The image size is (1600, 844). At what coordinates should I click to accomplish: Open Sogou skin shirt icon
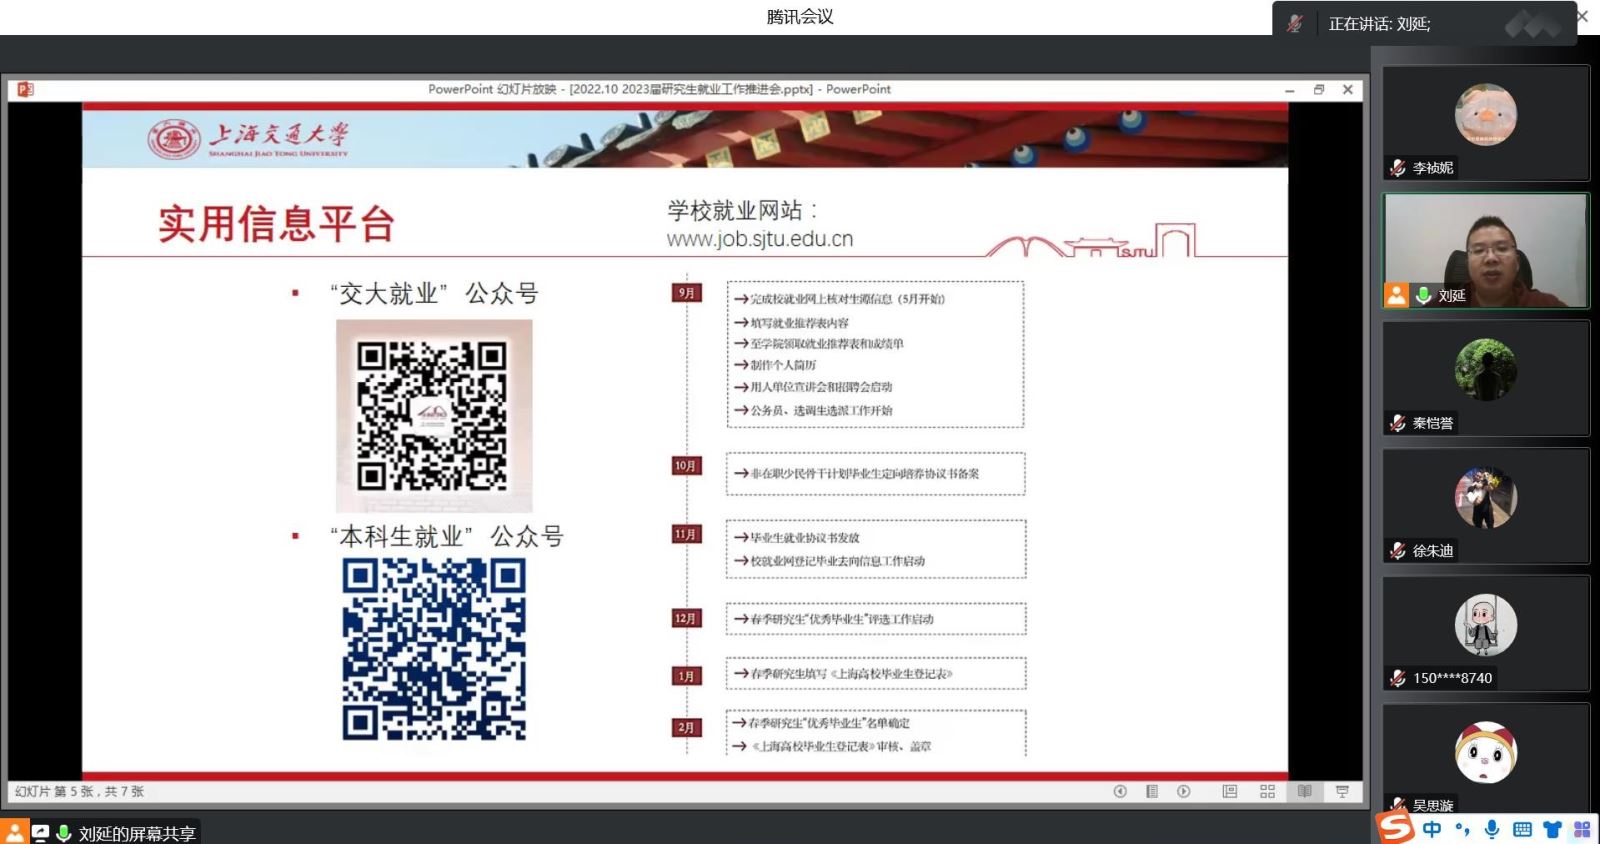1552,829
